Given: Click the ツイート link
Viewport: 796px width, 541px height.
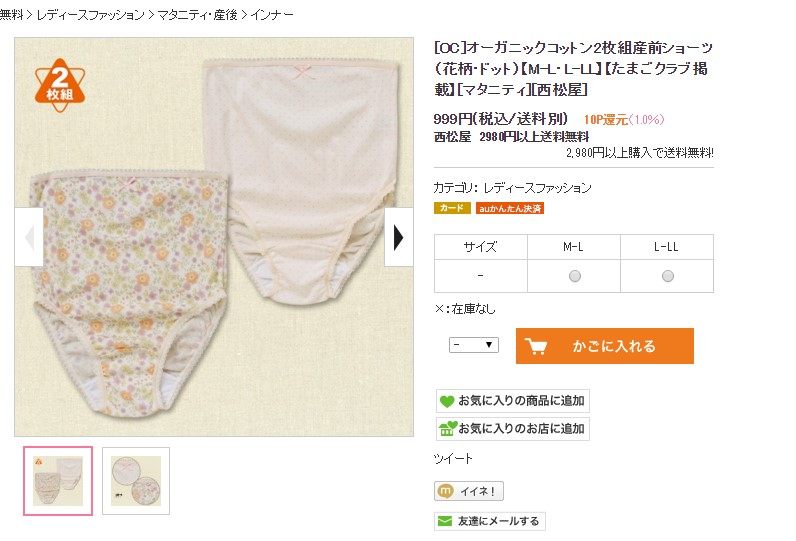Looking at the screenshot, I should 453,459.
